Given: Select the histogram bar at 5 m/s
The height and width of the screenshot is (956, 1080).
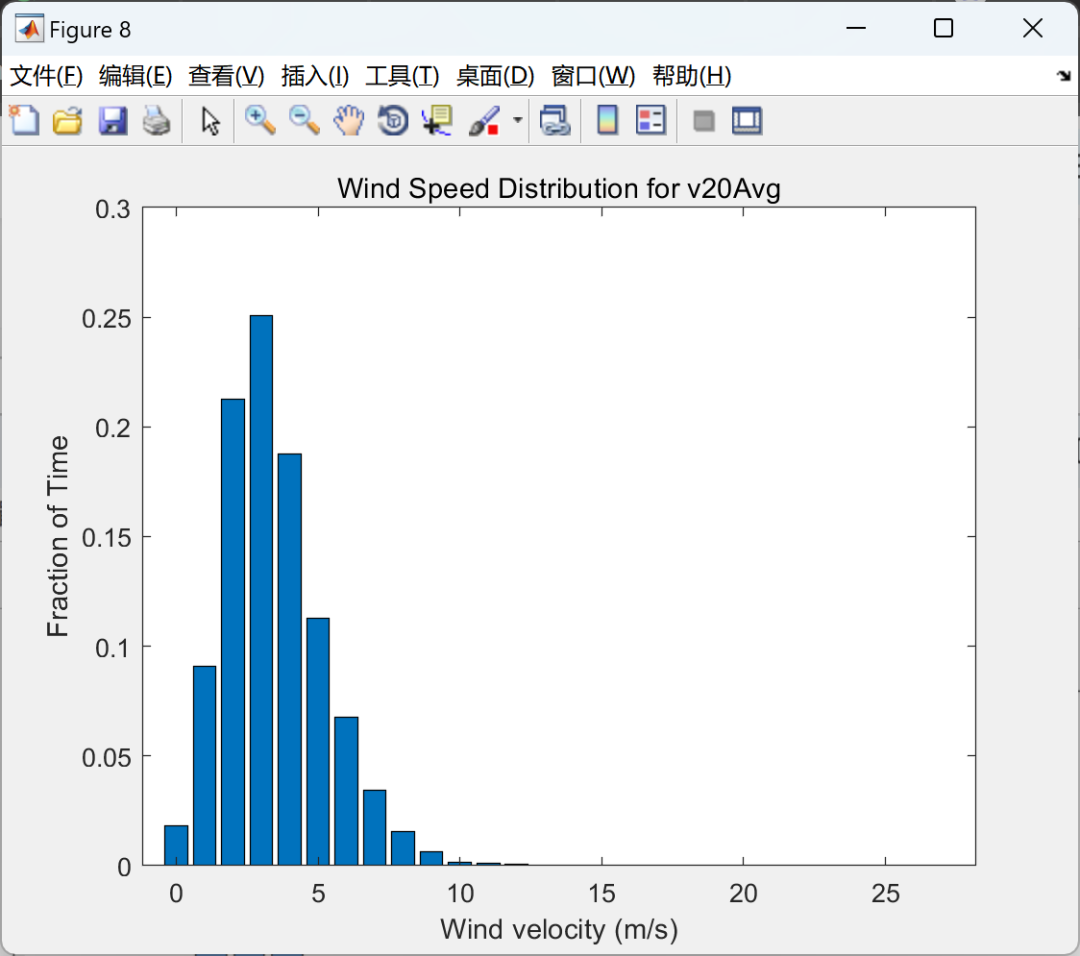Looking at the screenshot, I should point(318,742).
